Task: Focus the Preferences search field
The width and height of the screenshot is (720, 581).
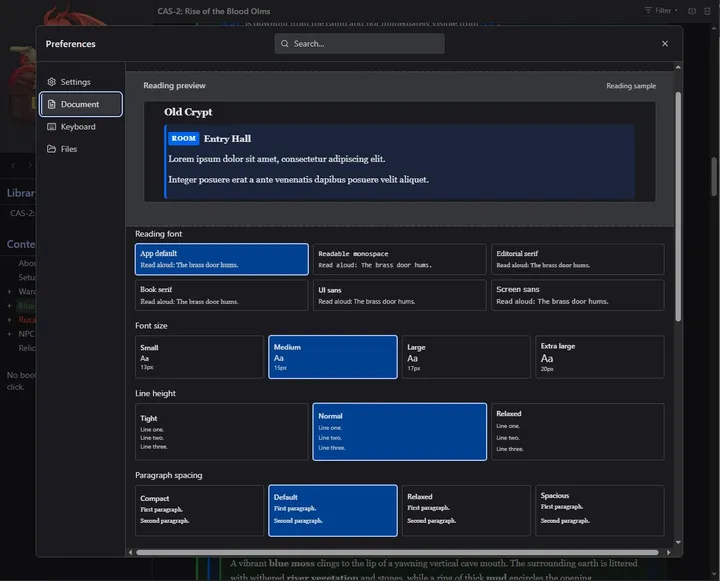Action: click(359, 44)
